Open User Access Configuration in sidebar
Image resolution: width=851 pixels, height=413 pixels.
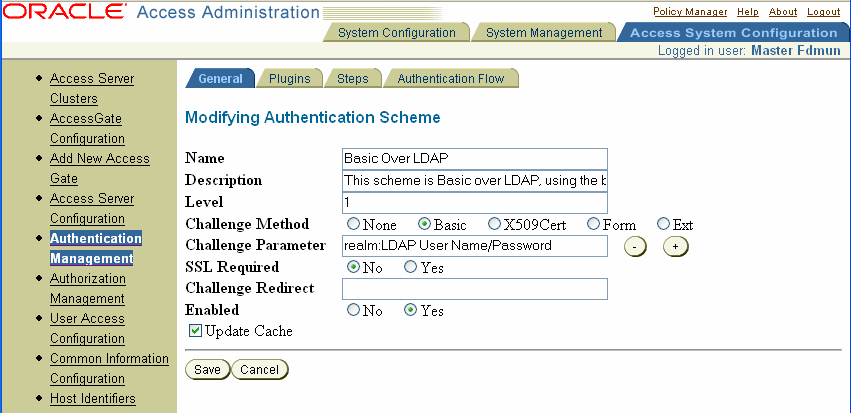[87, 328]
